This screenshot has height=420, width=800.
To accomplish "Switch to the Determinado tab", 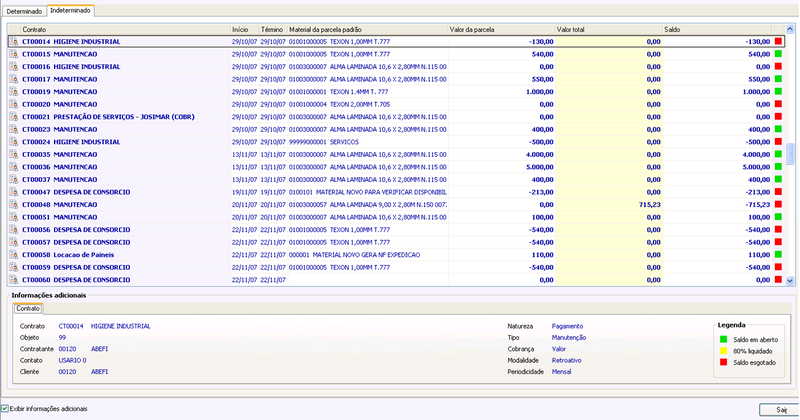I will click(24, 11).
